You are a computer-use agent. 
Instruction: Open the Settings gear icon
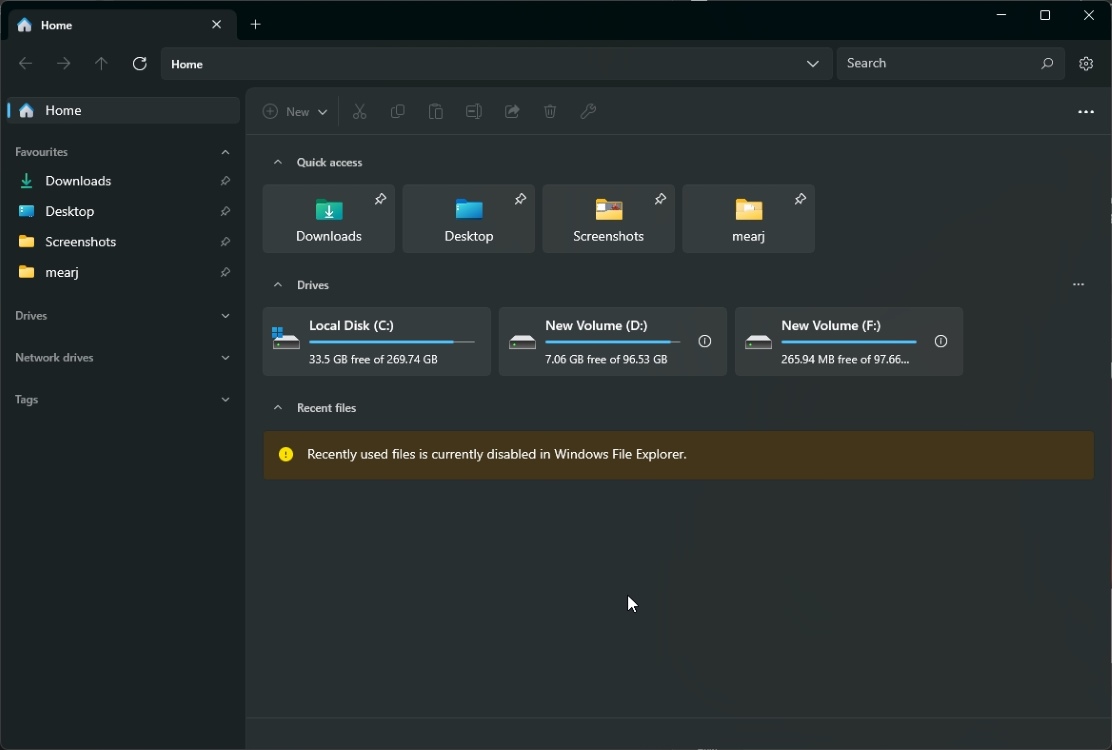click(1087, 63)
